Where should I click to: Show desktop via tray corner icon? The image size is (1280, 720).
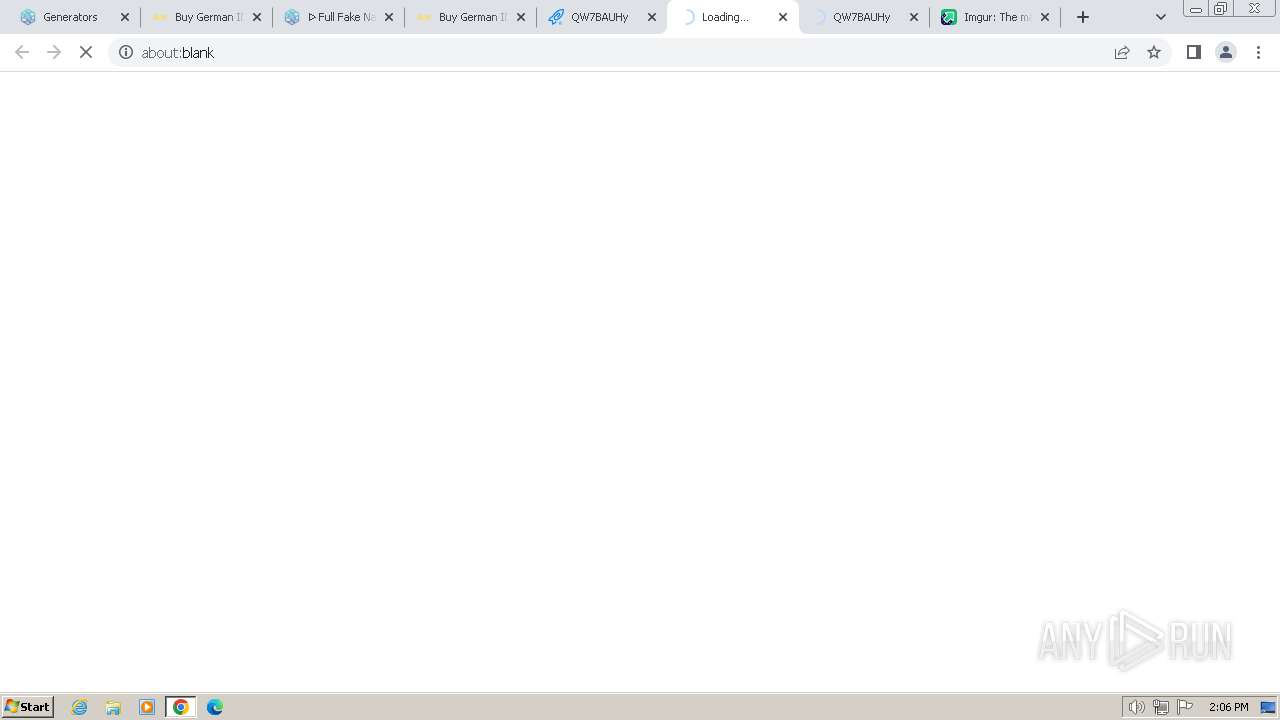(1269, 707)
